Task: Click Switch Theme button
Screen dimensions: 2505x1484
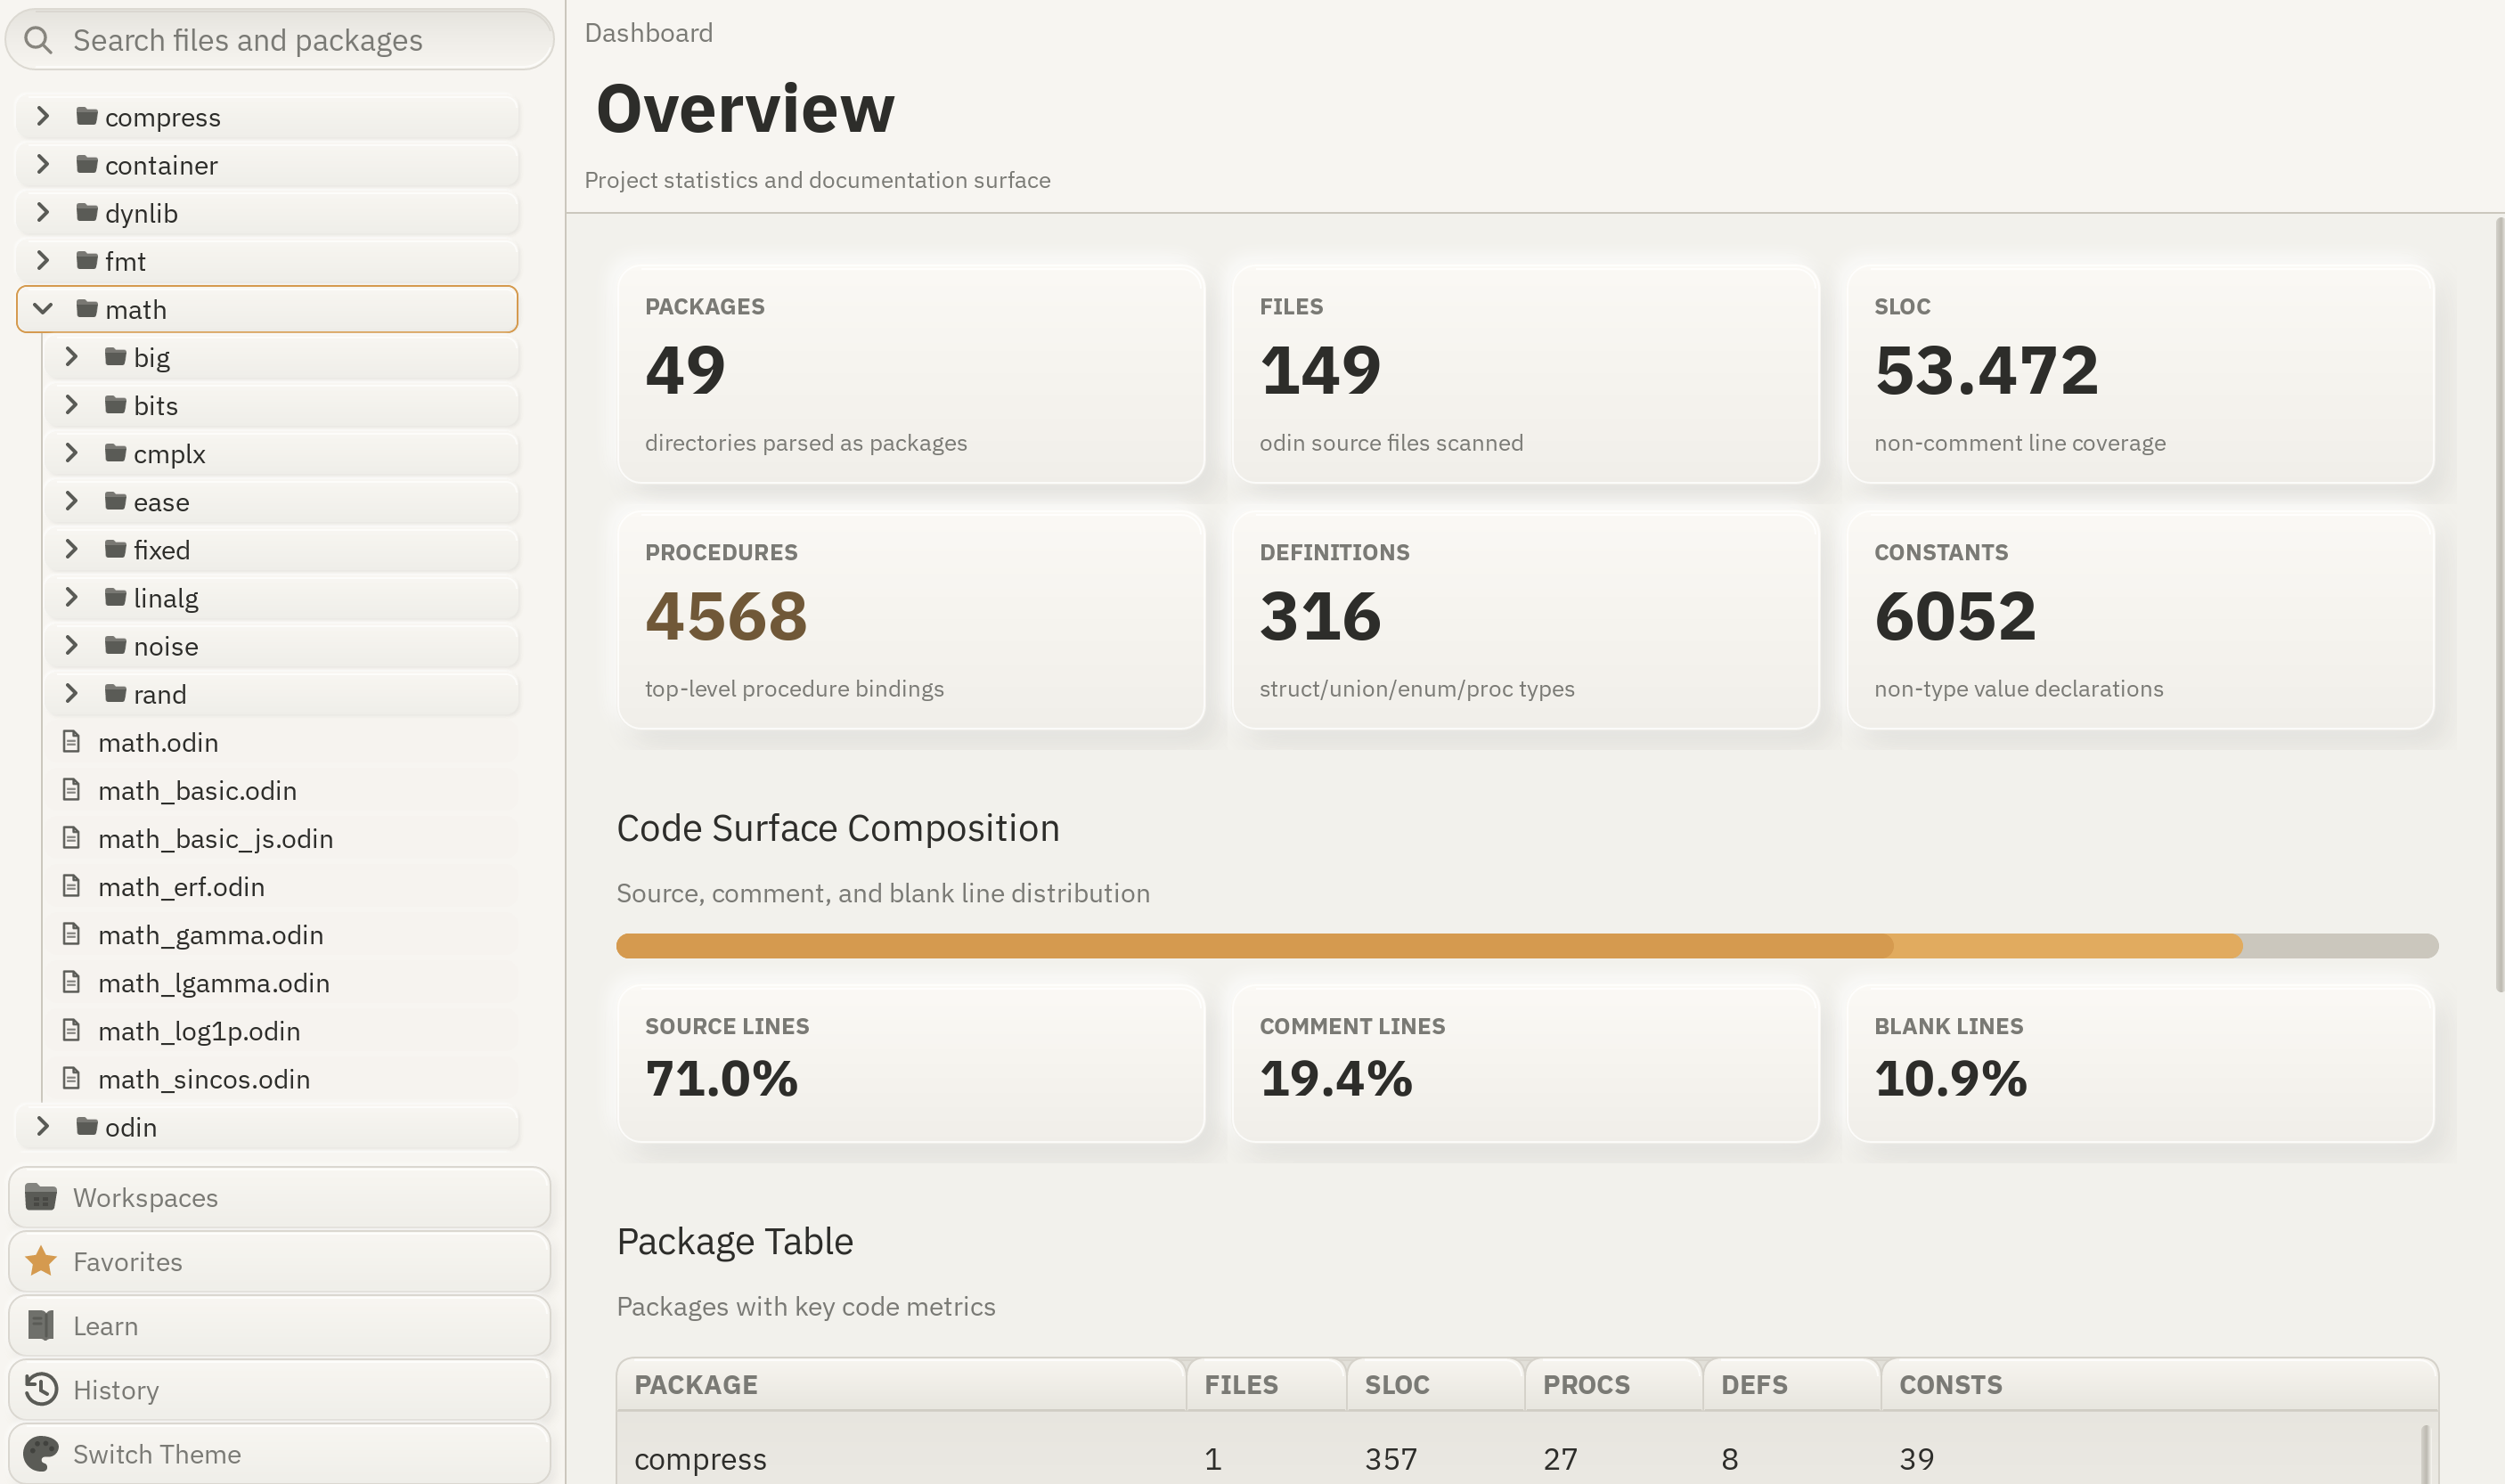Action: pos(279,1453)
